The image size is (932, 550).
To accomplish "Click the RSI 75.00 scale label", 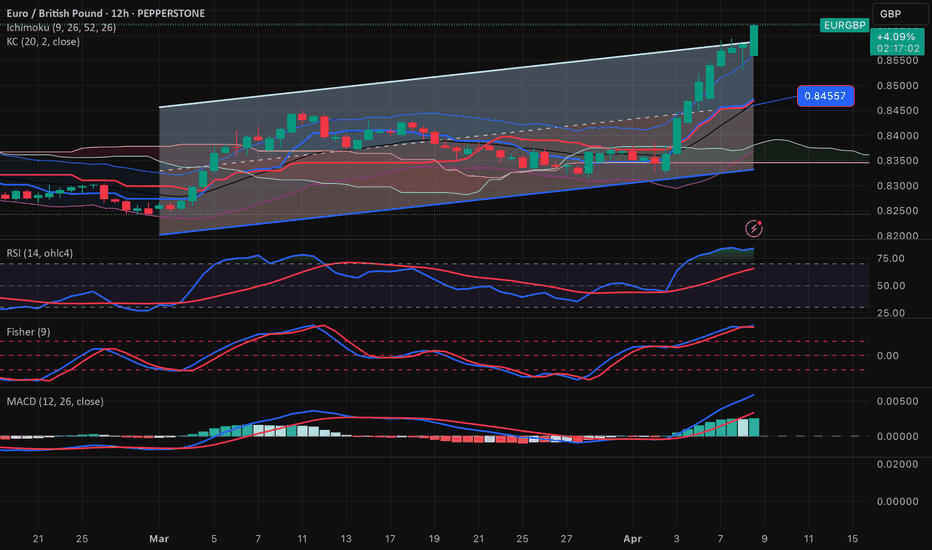I will point(890,259).
